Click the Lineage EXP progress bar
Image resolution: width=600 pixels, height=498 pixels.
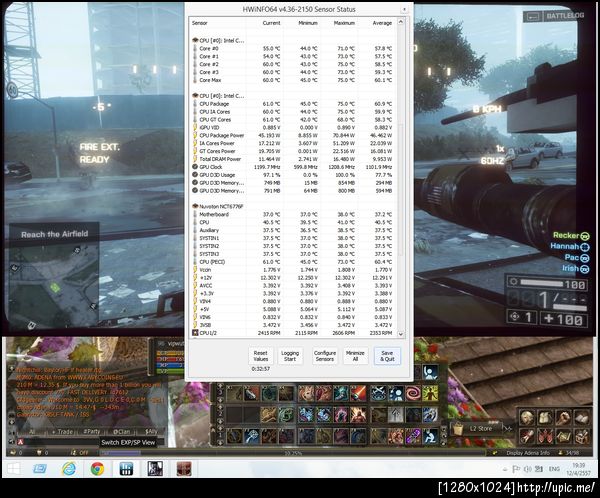coord(293,453)
